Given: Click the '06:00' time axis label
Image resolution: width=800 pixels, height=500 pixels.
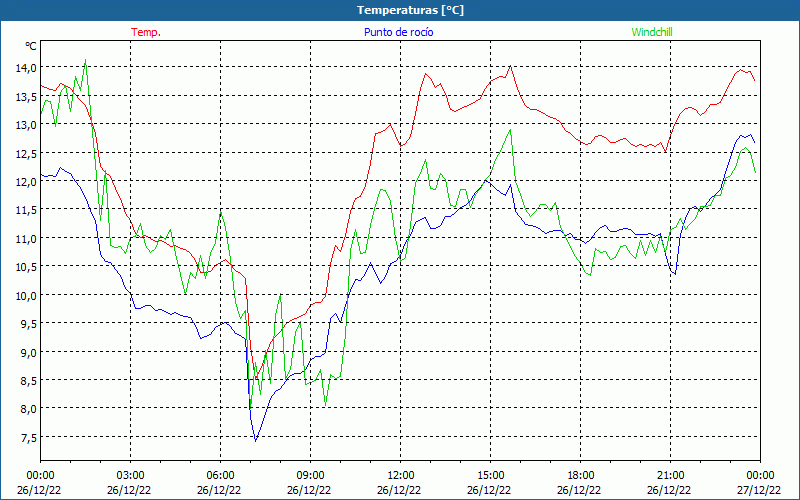Looking at the screenshot, I should tap(220, 476).
